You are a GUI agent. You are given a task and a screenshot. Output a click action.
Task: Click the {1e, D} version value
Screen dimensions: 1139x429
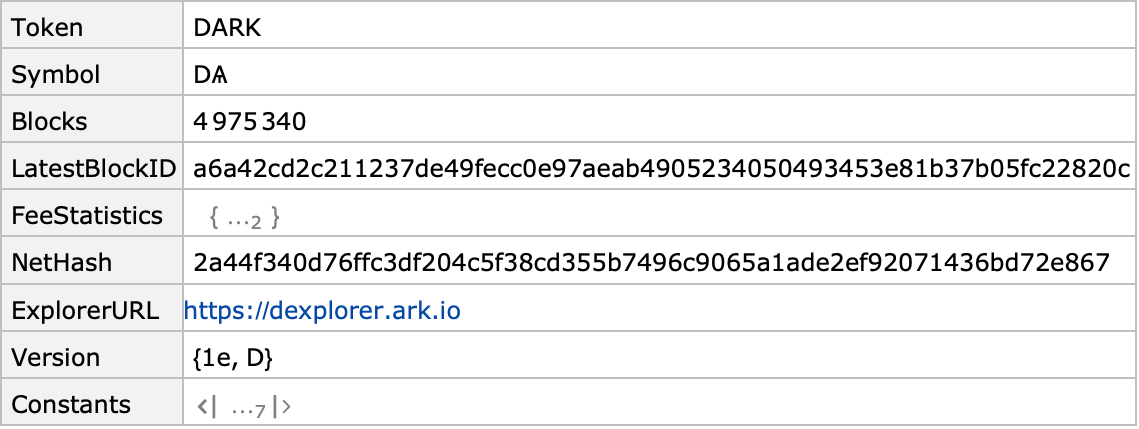[x=233, y=357]
